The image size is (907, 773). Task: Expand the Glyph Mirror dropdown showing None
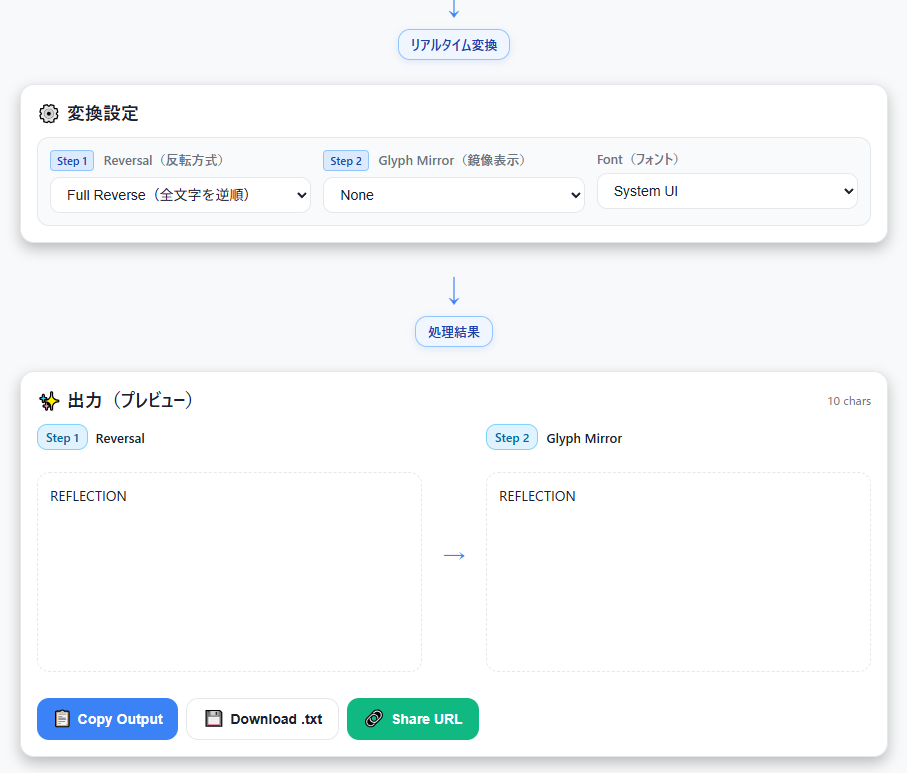453,195
